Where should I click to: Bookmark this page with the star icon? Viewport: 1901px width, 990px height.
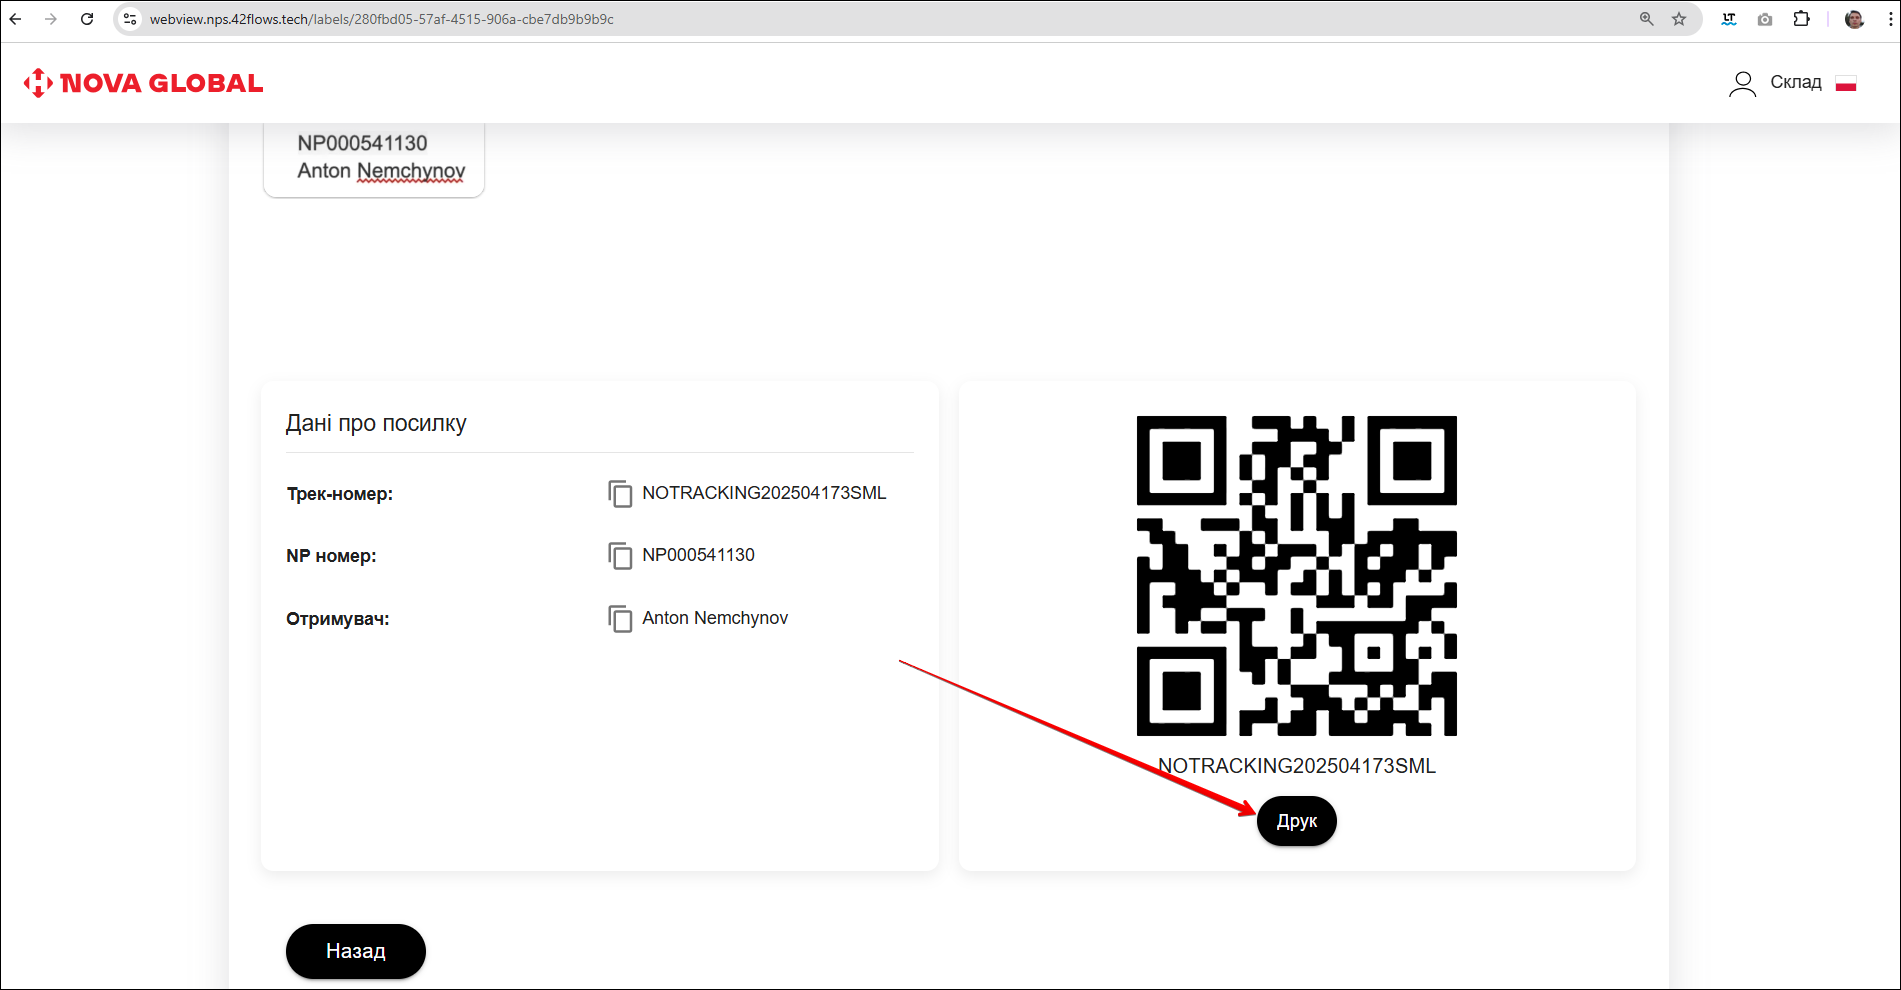1679,19
